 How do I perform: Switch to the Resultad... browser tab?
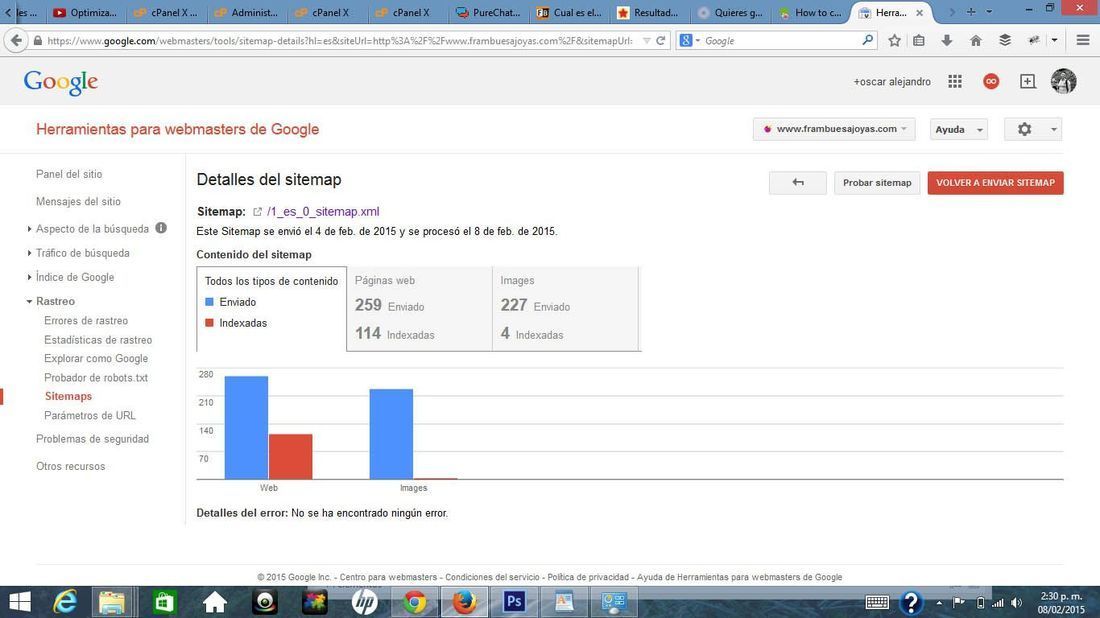click(x=648, y=13)
